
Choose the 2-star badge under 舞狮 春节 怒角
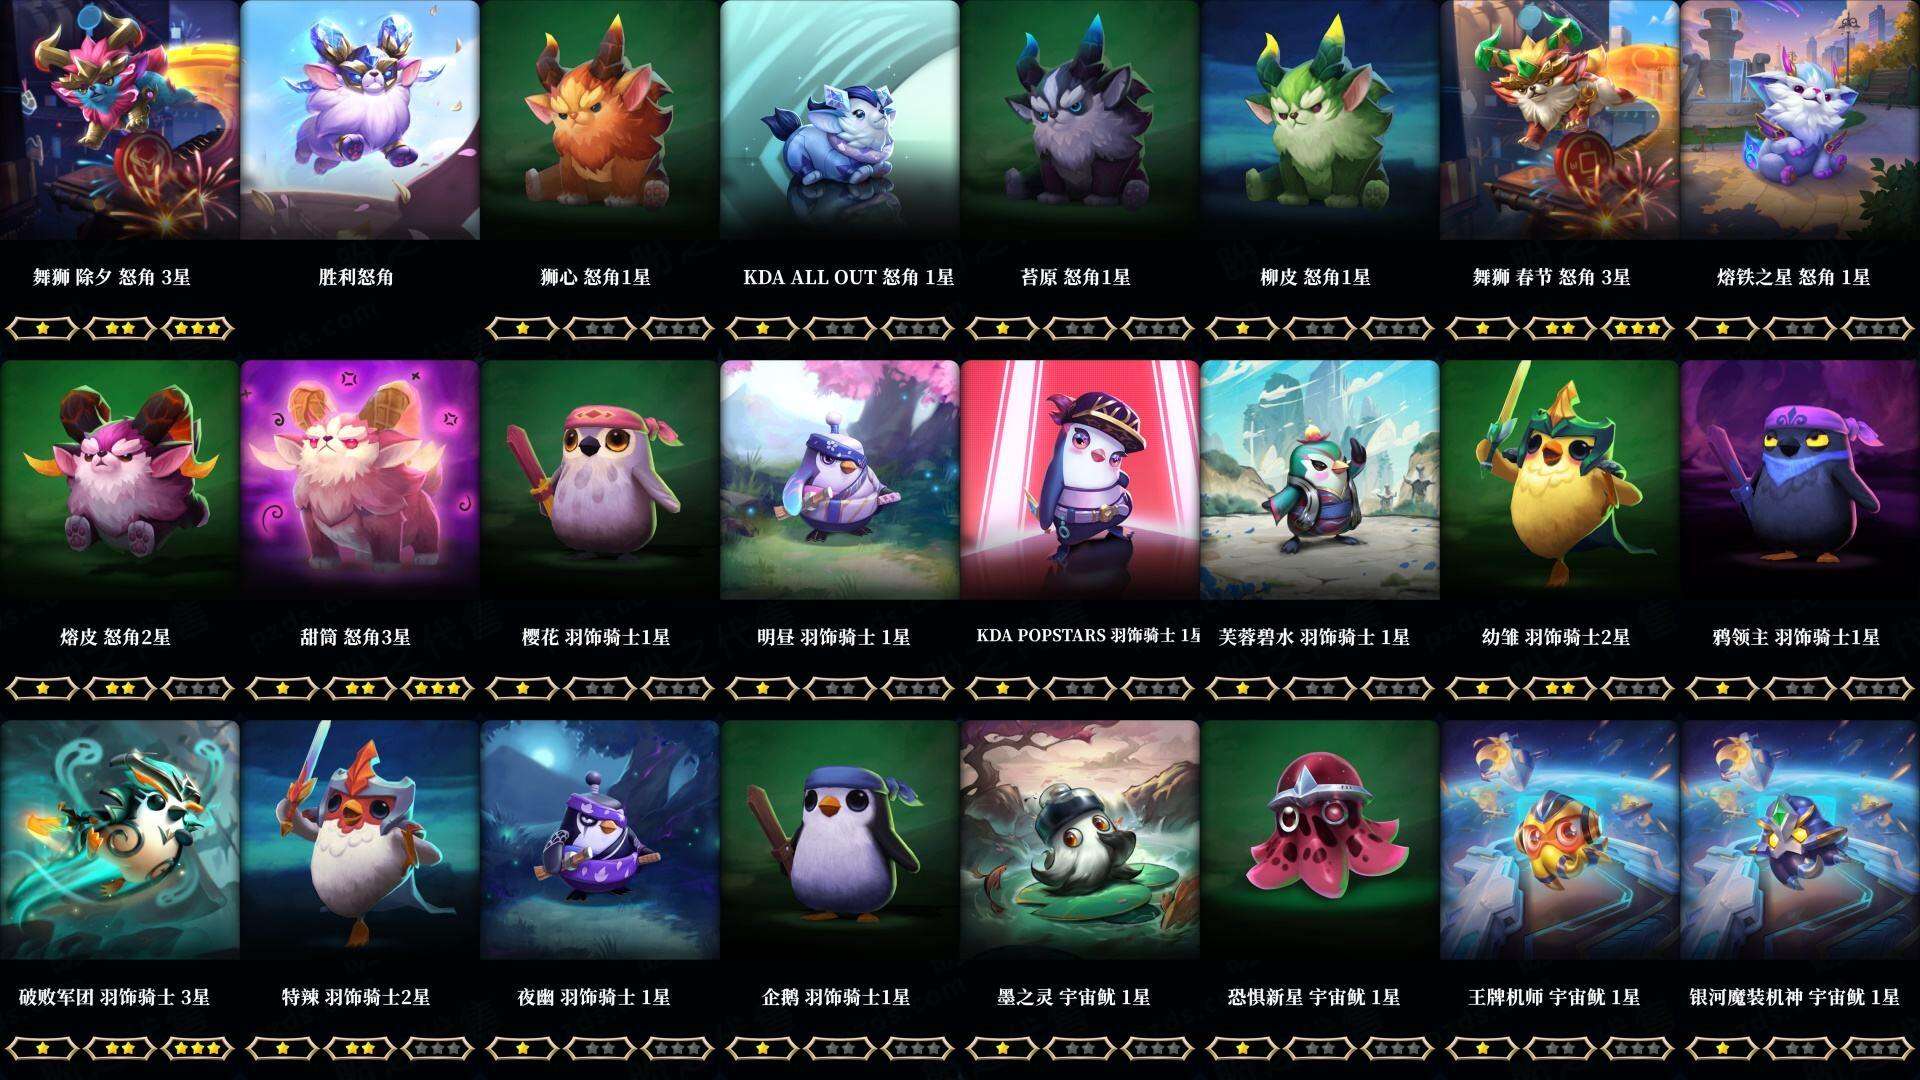[1560, 328]
